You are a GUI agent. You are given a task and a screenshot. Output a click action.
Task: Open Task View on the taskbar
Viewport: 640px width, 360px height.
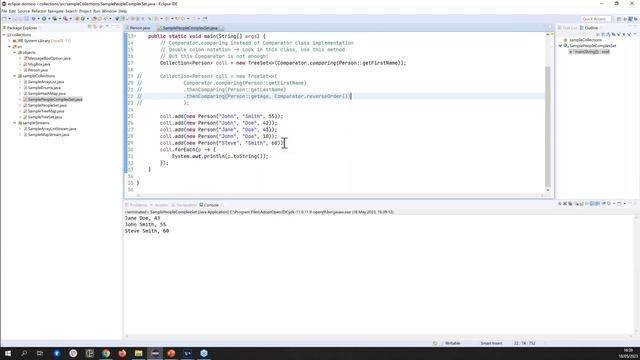(x=40, y=353)
